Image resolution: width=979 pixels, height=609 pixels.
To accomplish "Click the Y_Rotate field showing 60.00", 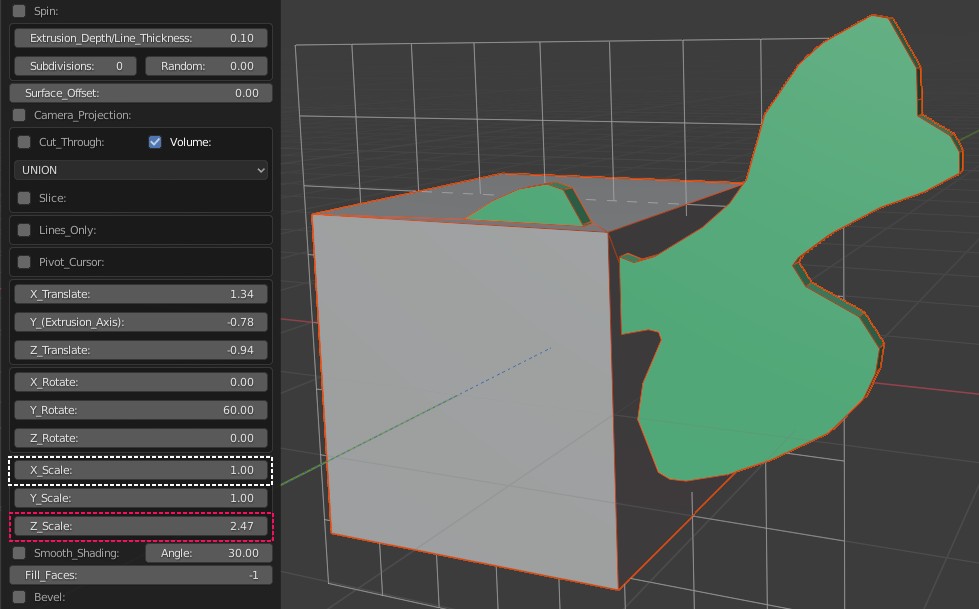I will [x=141, y=410].
